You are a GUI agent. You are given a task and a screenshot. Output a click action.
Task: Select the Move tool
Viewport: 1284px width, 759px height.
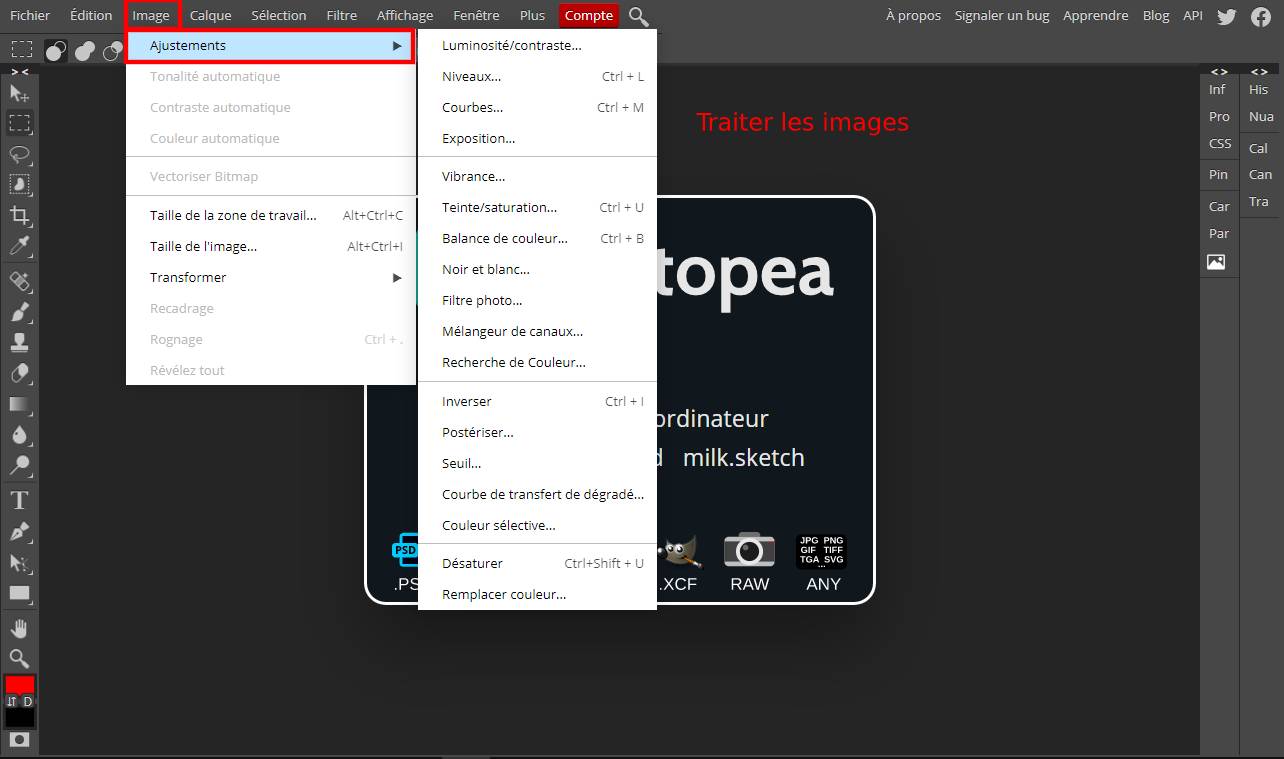click(x=19, y=93)
